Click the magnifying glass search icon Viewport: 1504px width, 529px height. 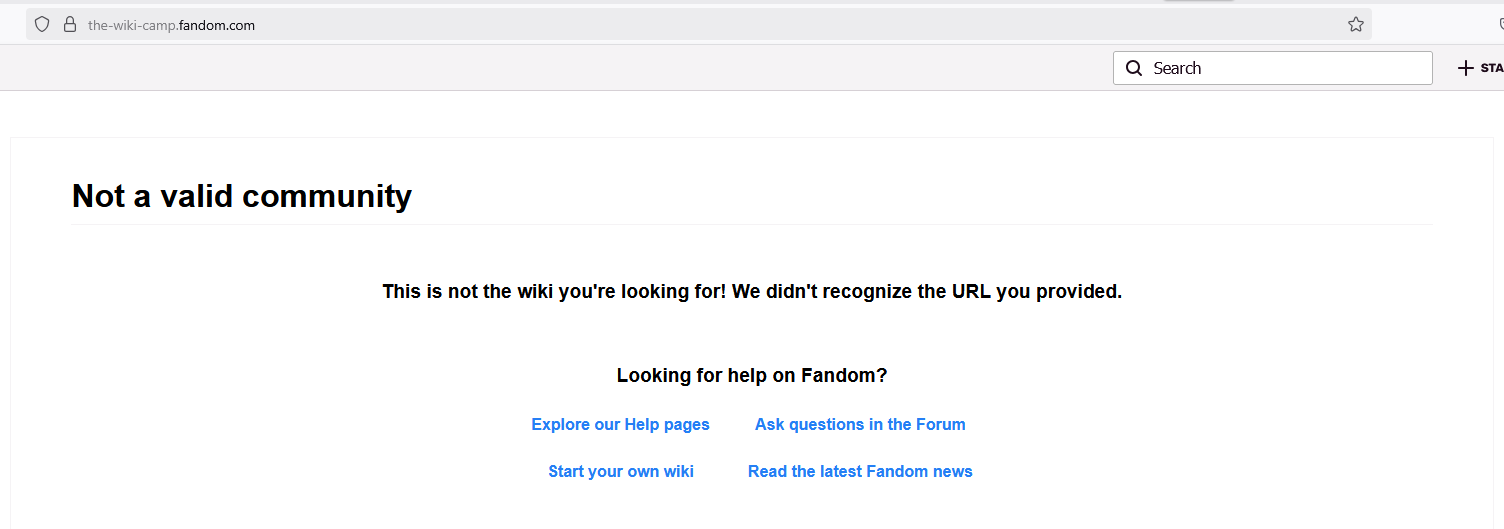coord(1134,68)
